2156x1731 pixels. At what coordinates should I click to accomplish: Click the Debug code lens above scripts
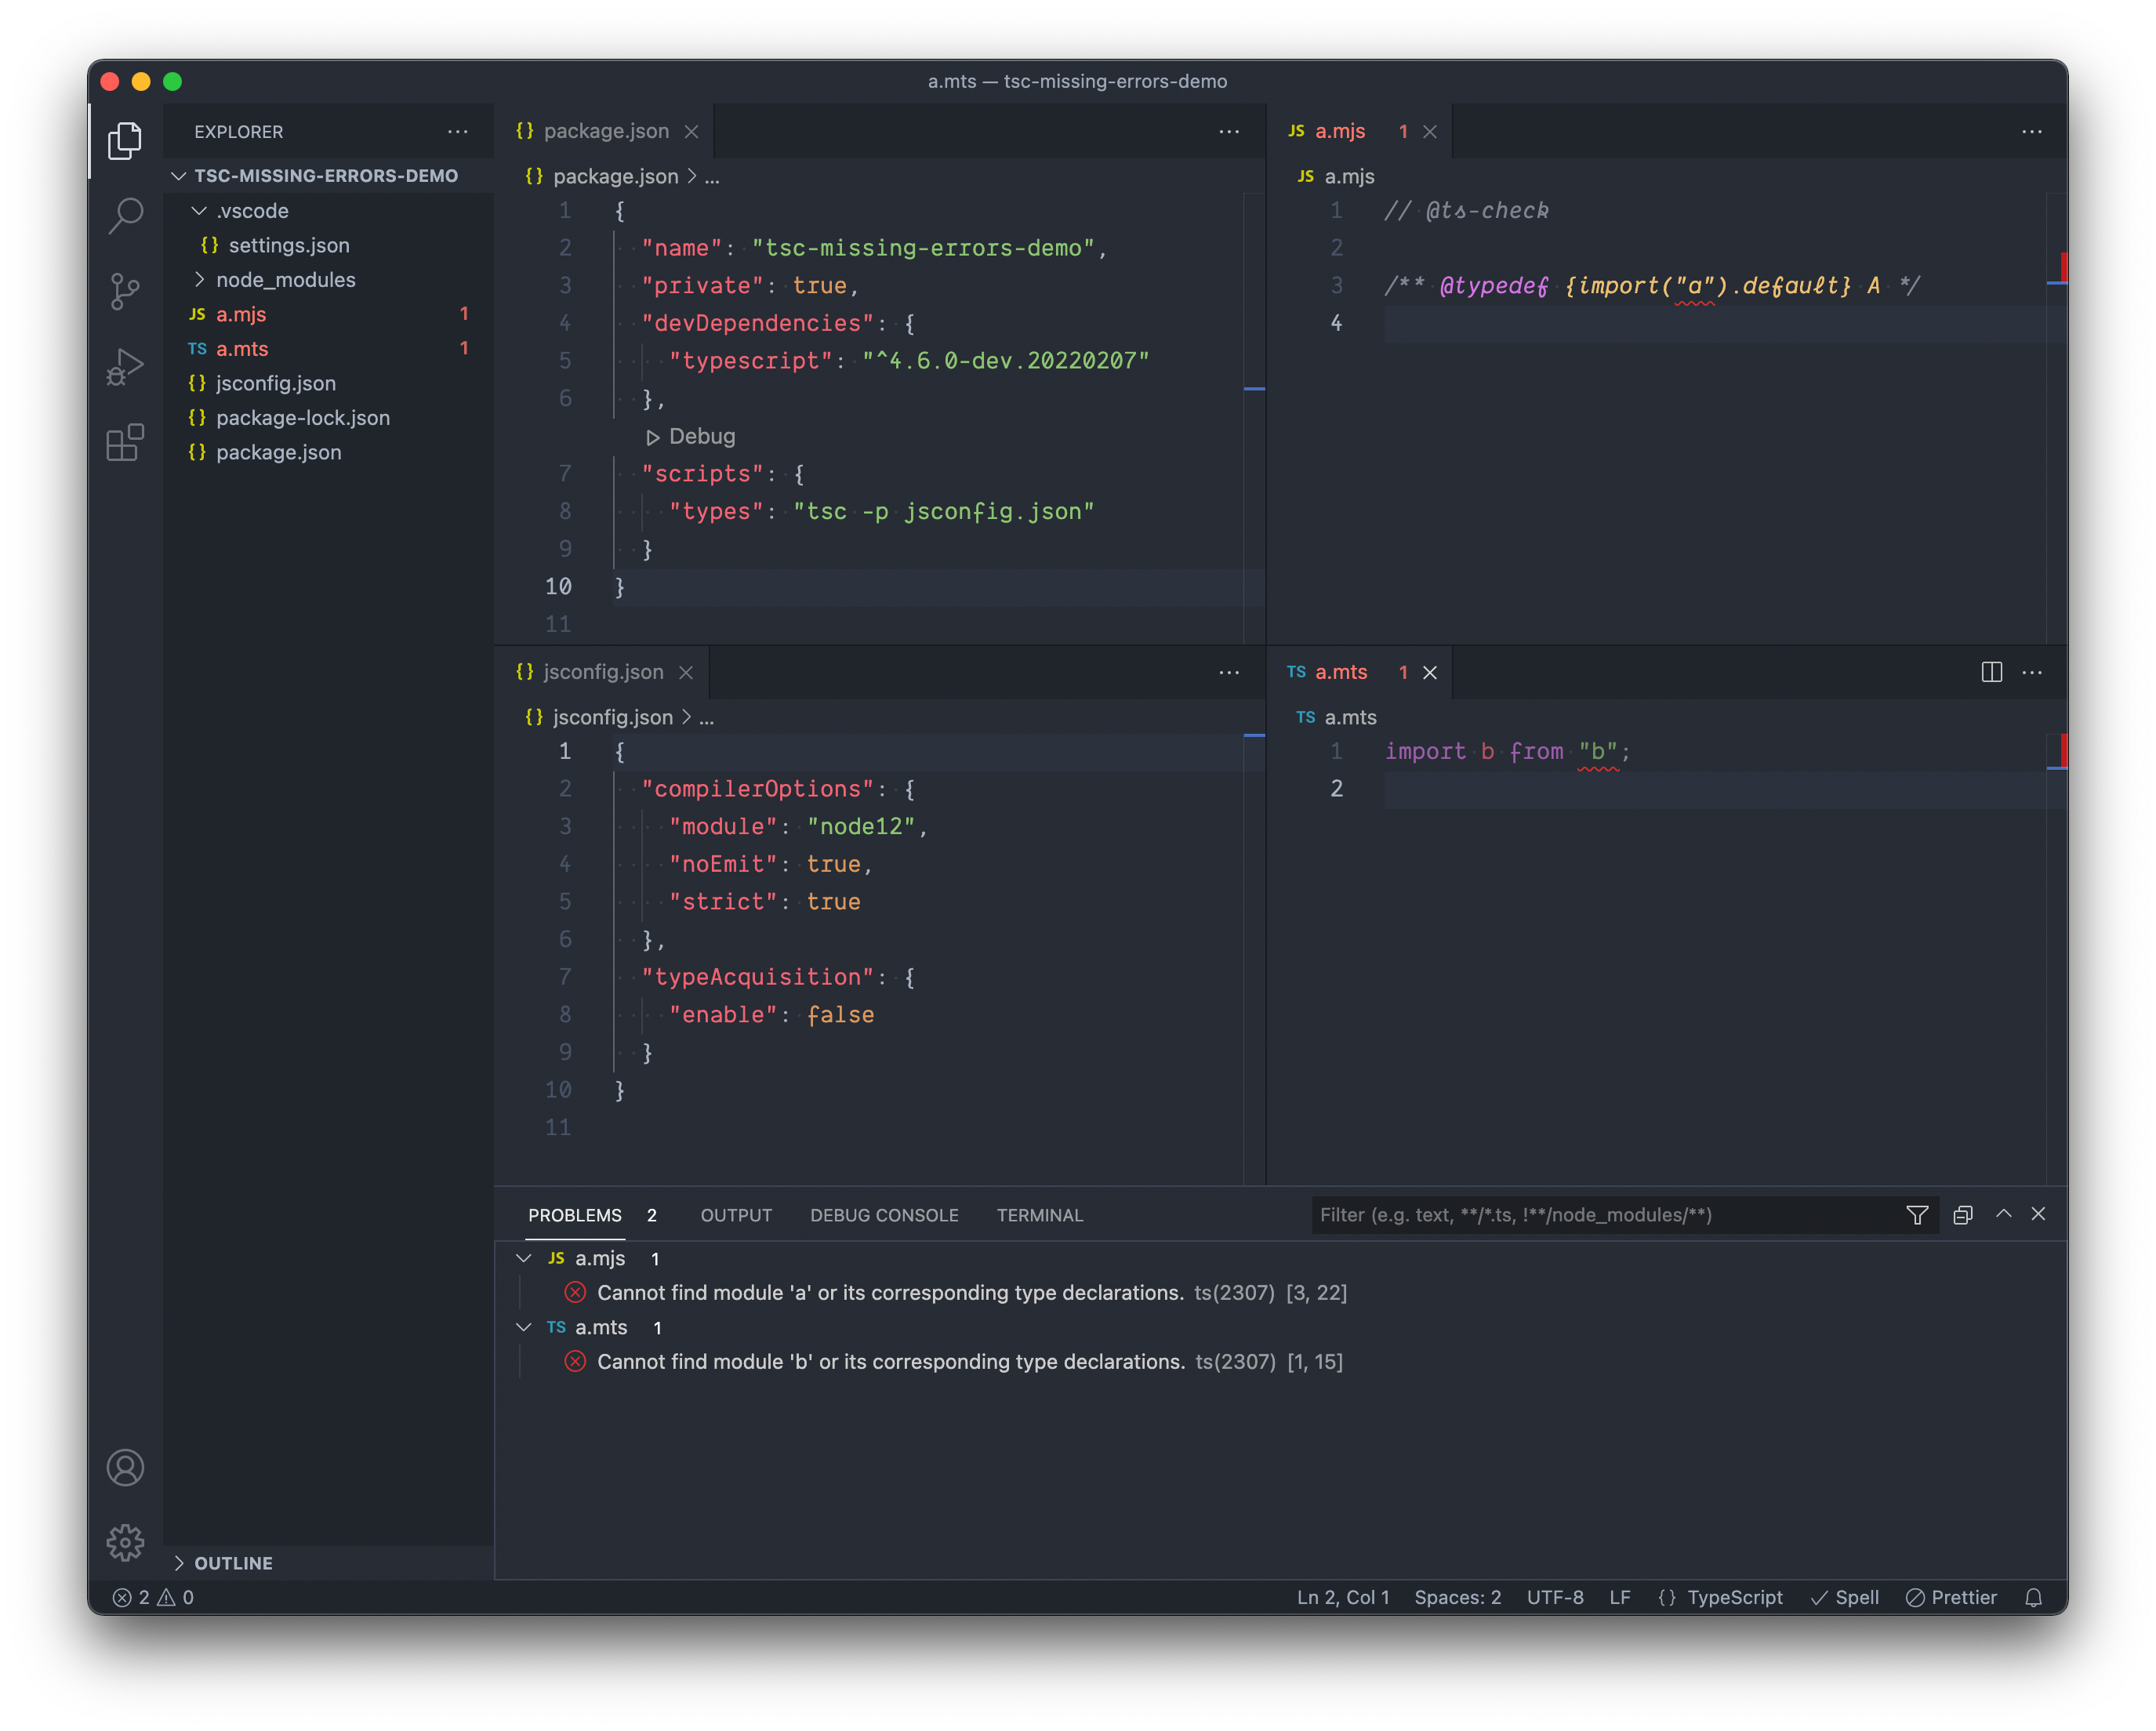click(x=692, y=437)
